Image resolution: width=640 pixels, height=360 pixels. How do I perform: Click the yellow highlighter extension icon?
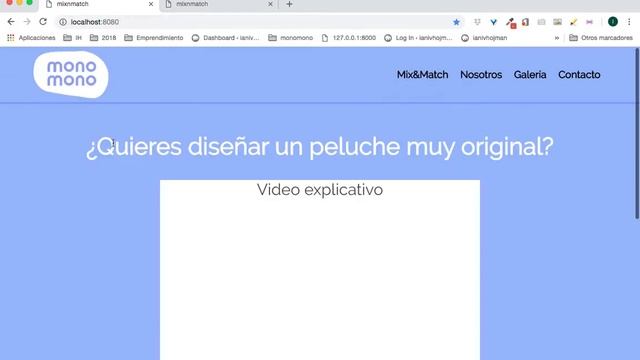(x=573, y=22)
